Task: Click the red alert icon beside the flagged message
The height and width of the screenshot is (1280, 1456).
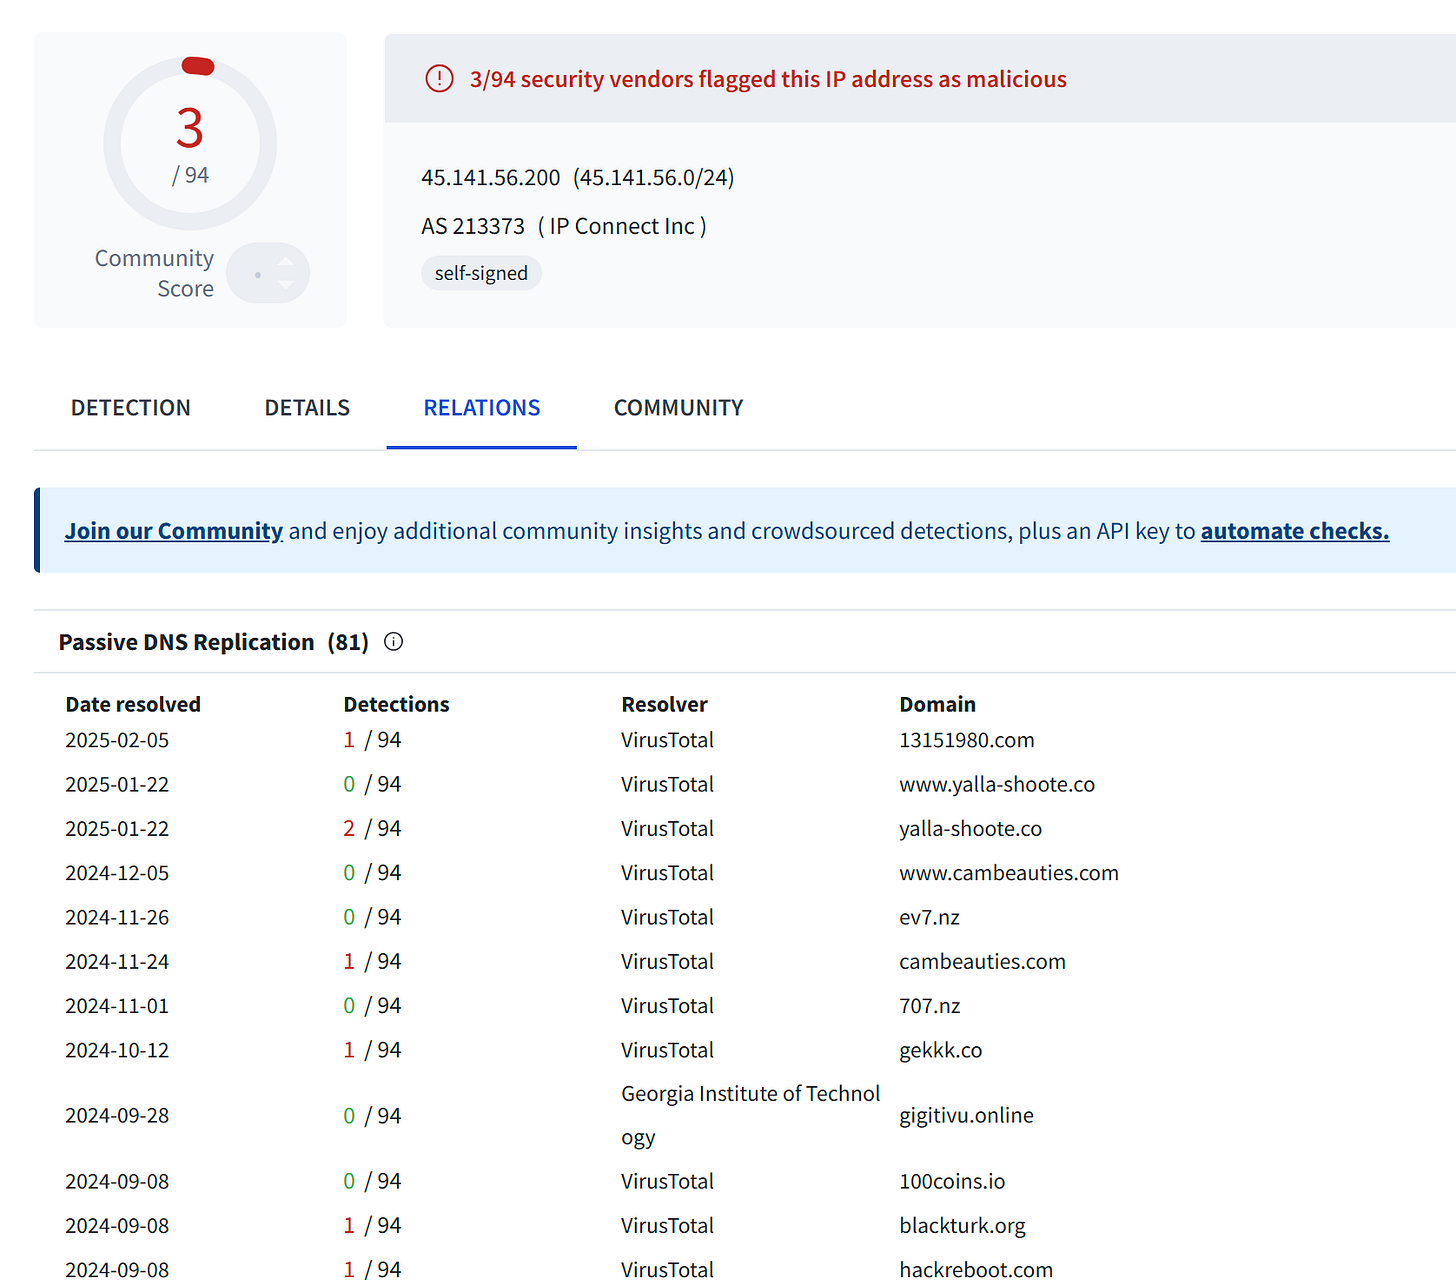Action: coord(439,78)
